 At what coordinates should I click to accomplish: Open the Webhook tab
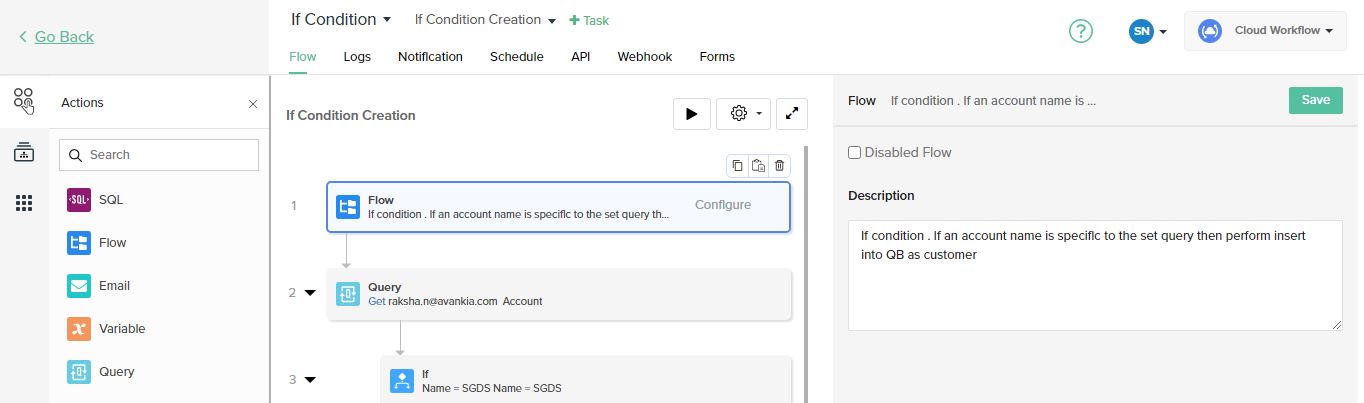tap(644, 57)
